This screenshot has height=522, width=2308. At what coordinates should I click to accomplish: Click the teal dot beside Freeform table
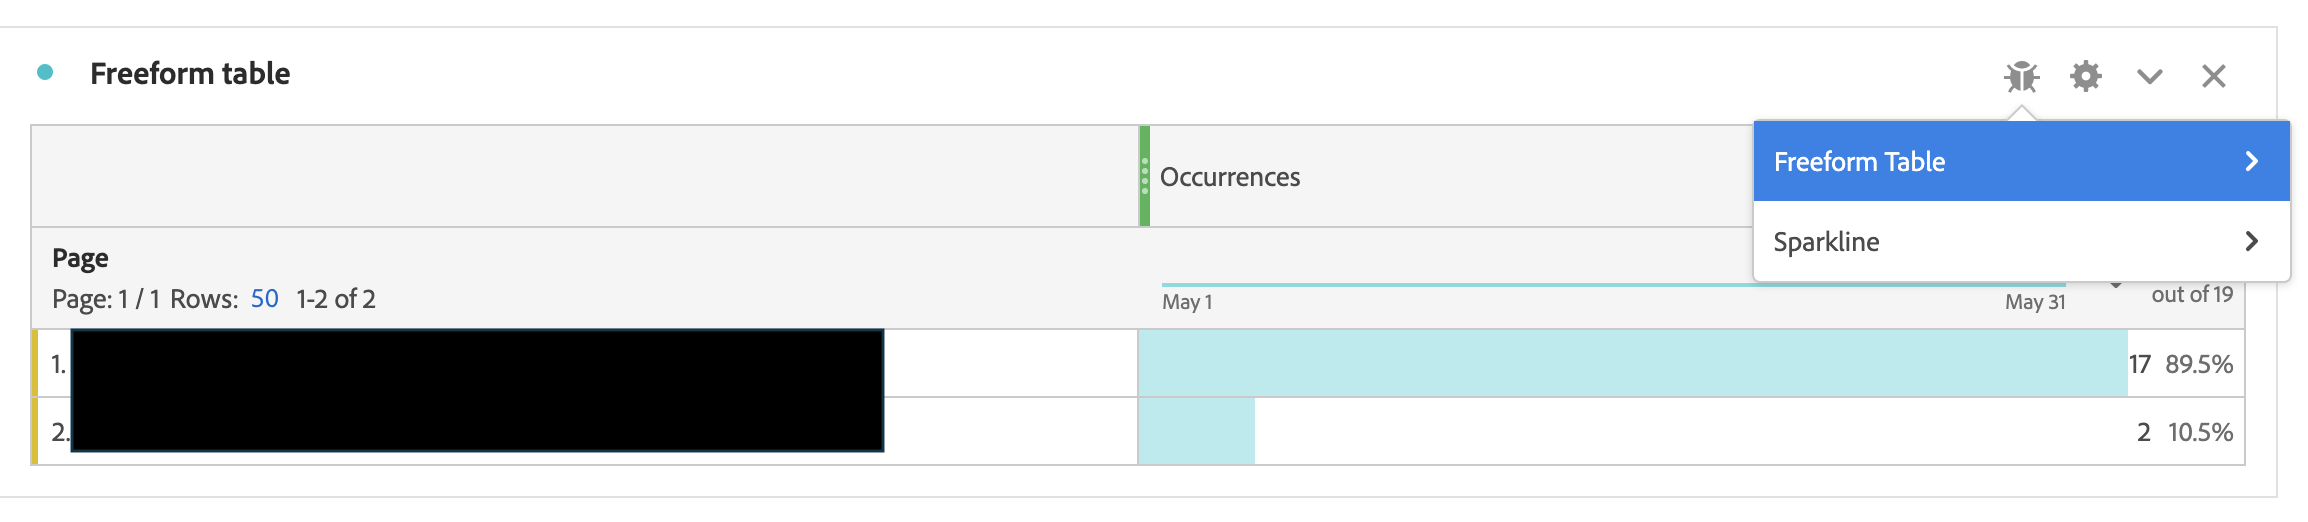[x=45, y=72]
